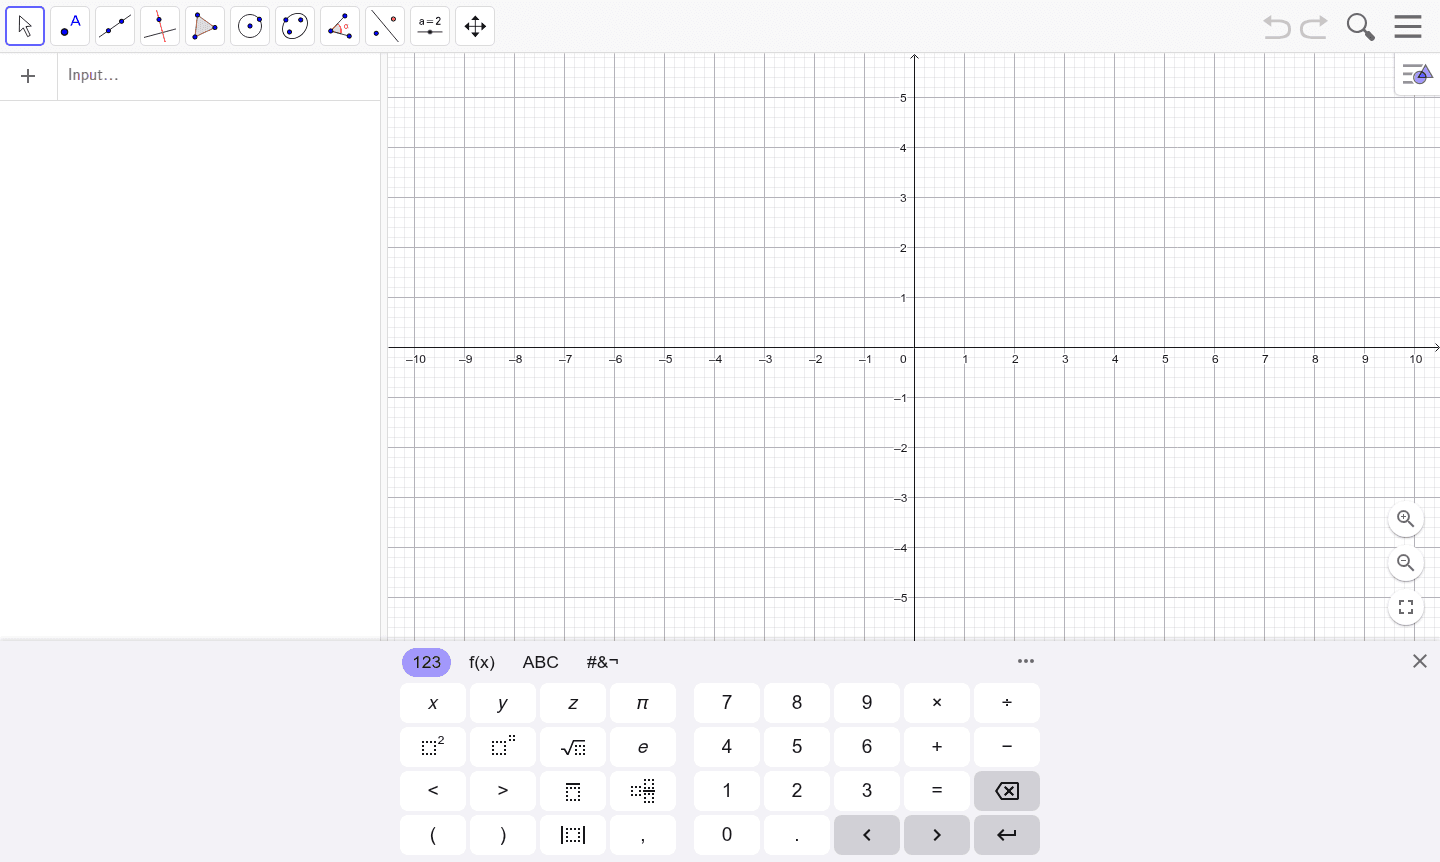
Task: Zoom in on the graphics view
Action: (1406, 519)
